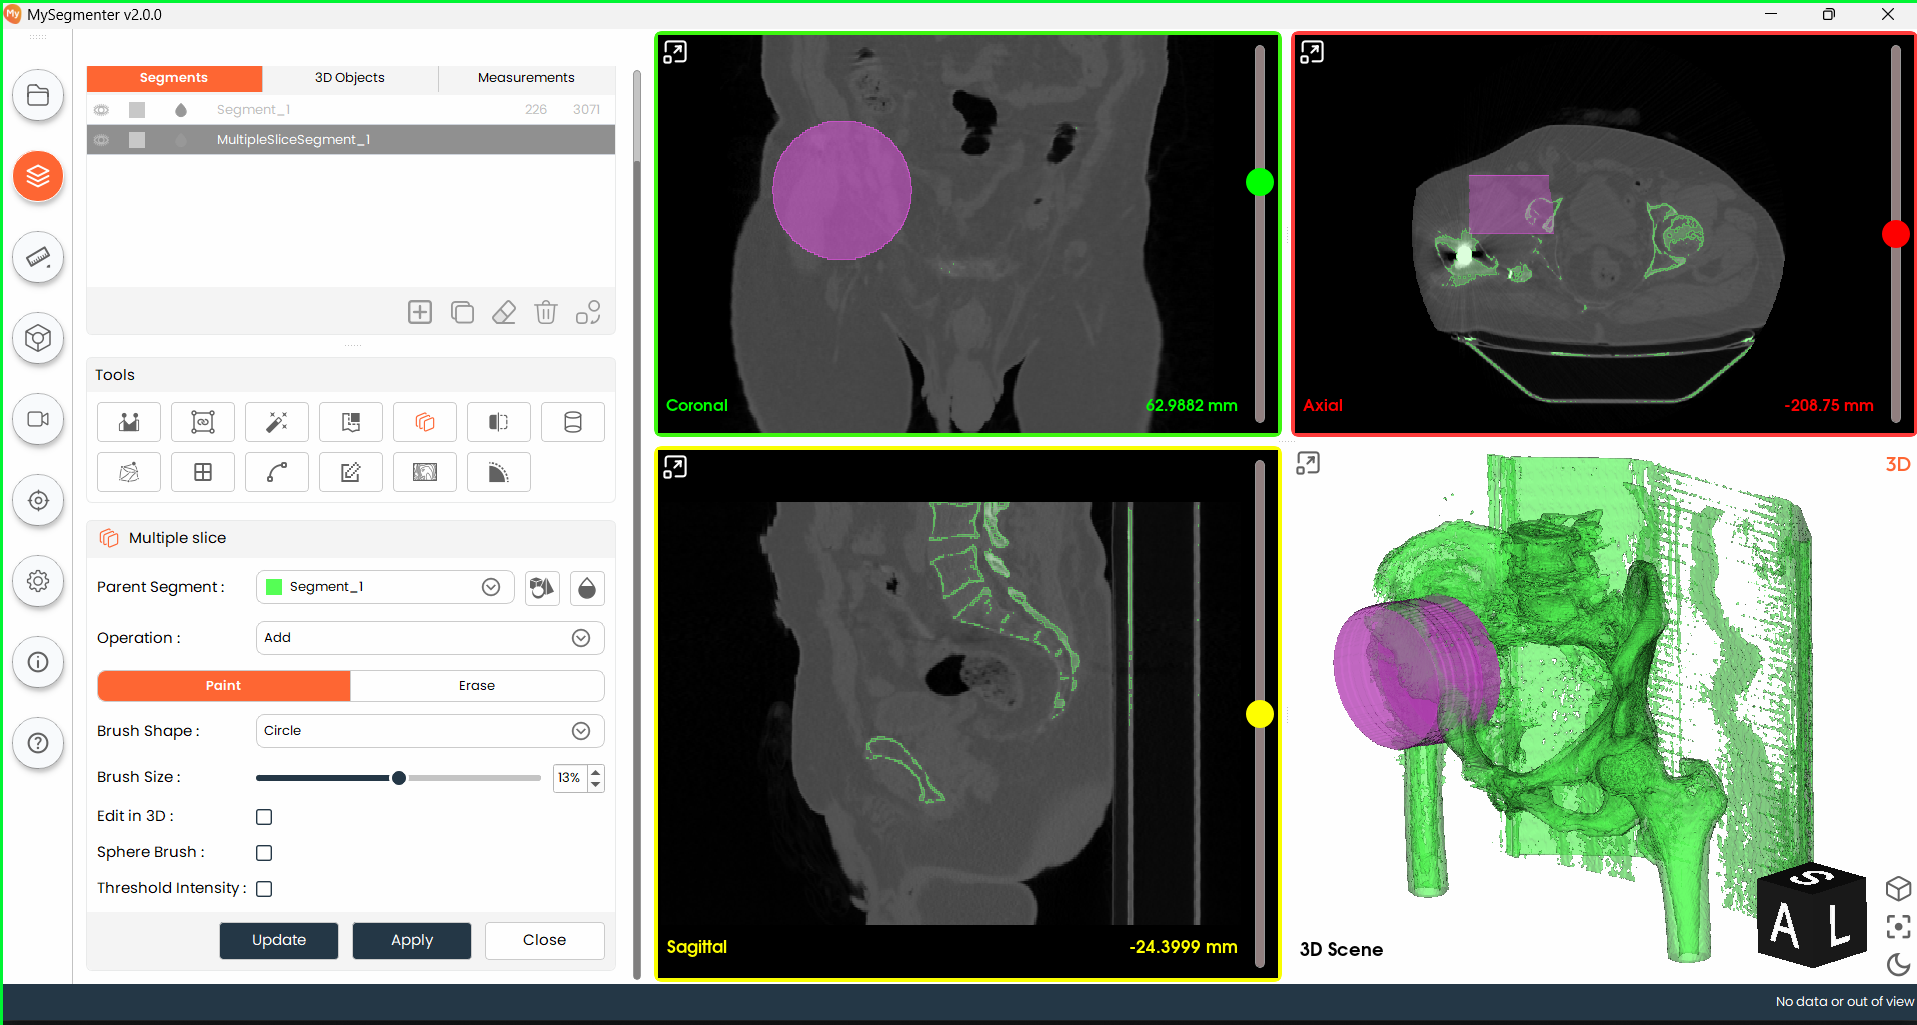Maximize the Coronal view panel
This screenshot has height=1025, width=1917.
point(676,52)
